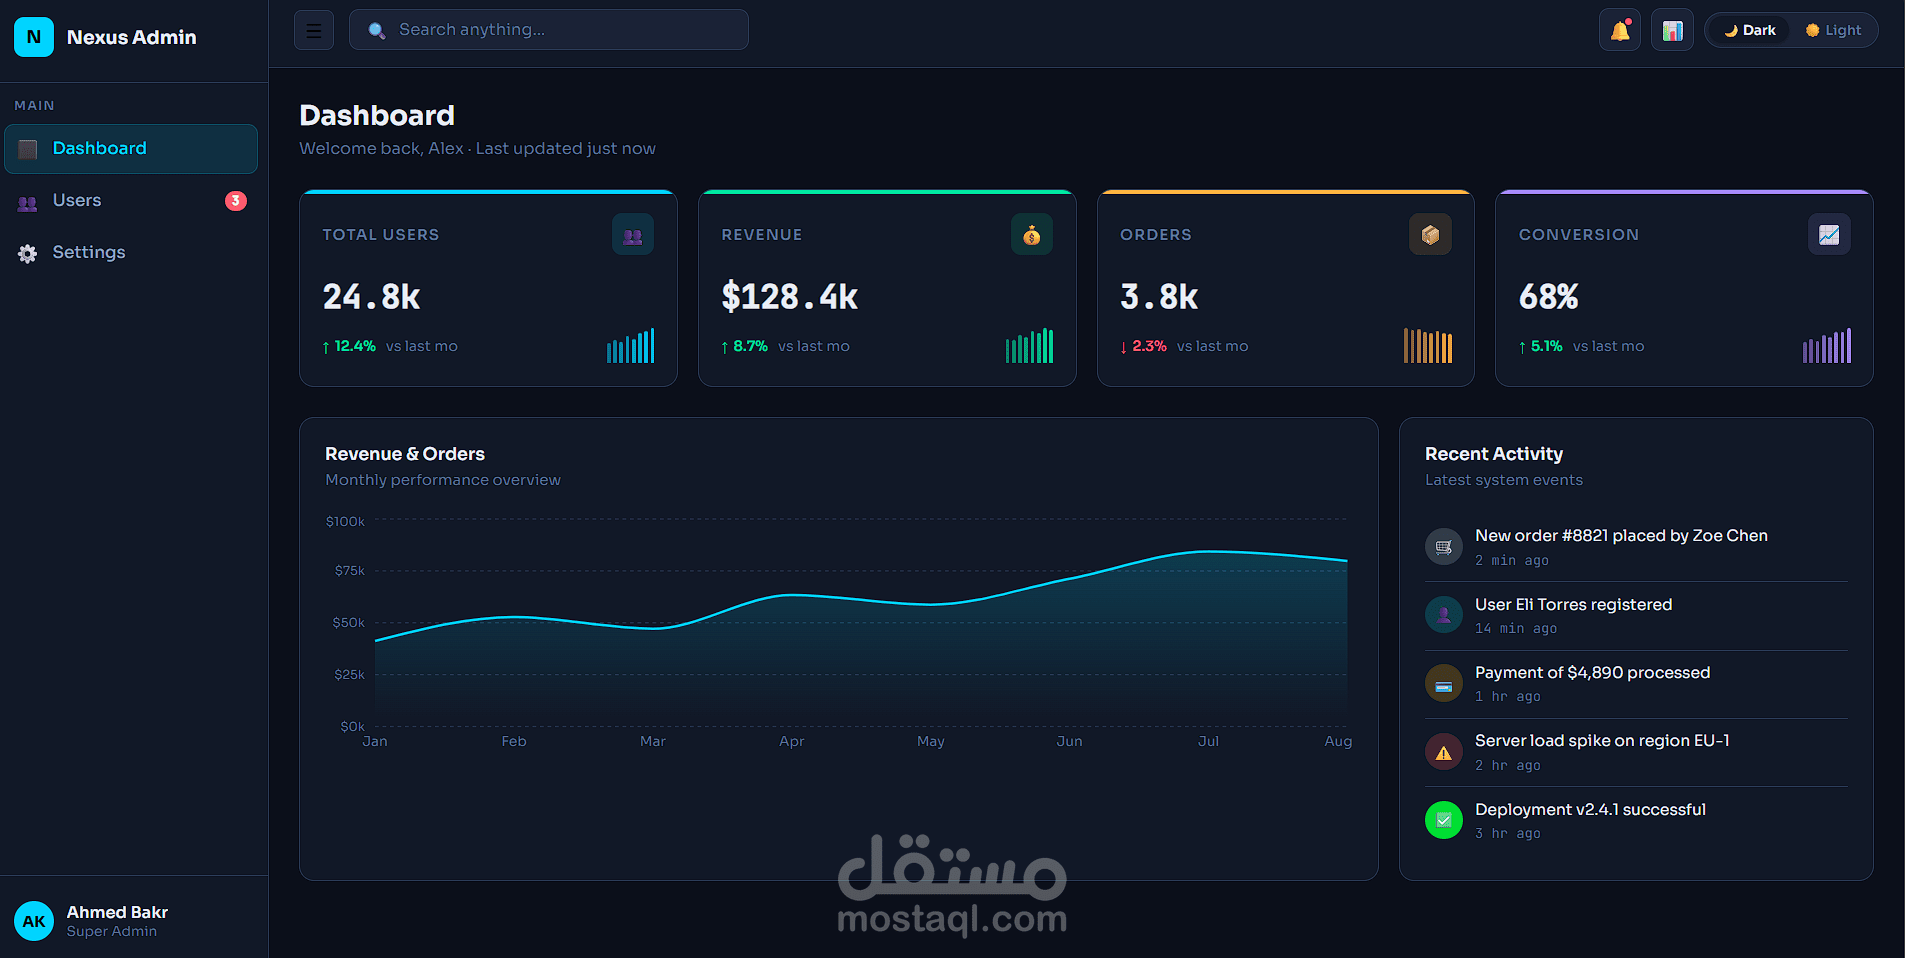Click the Orders package icon
Screen dimensions: 1905x958
coord(1430,235)
